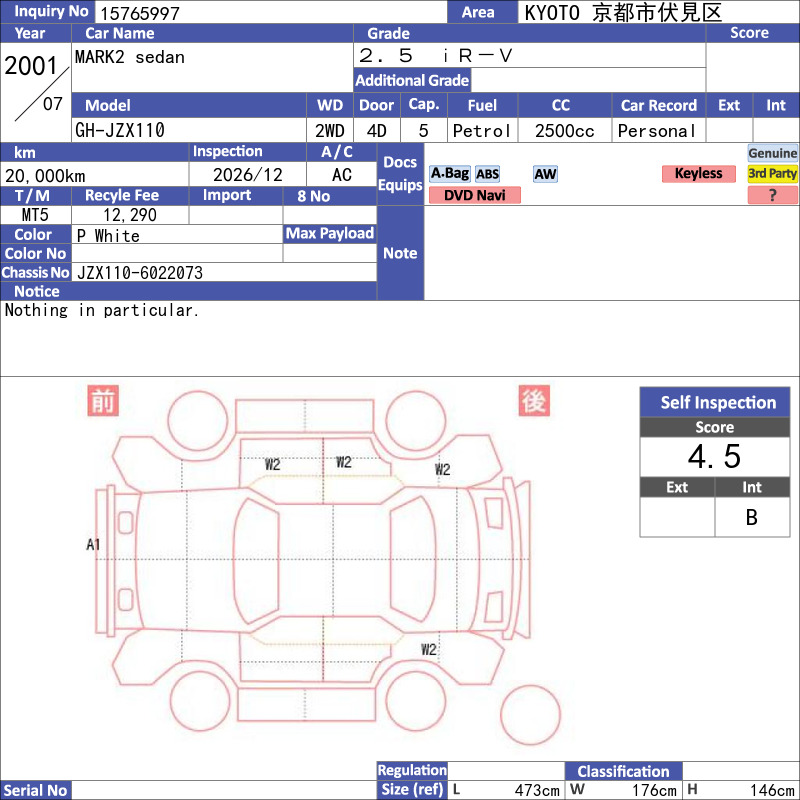This screenshot has width=800, height=800.
Task: Click the model code GH-JZX110
Action: (120, 131)
